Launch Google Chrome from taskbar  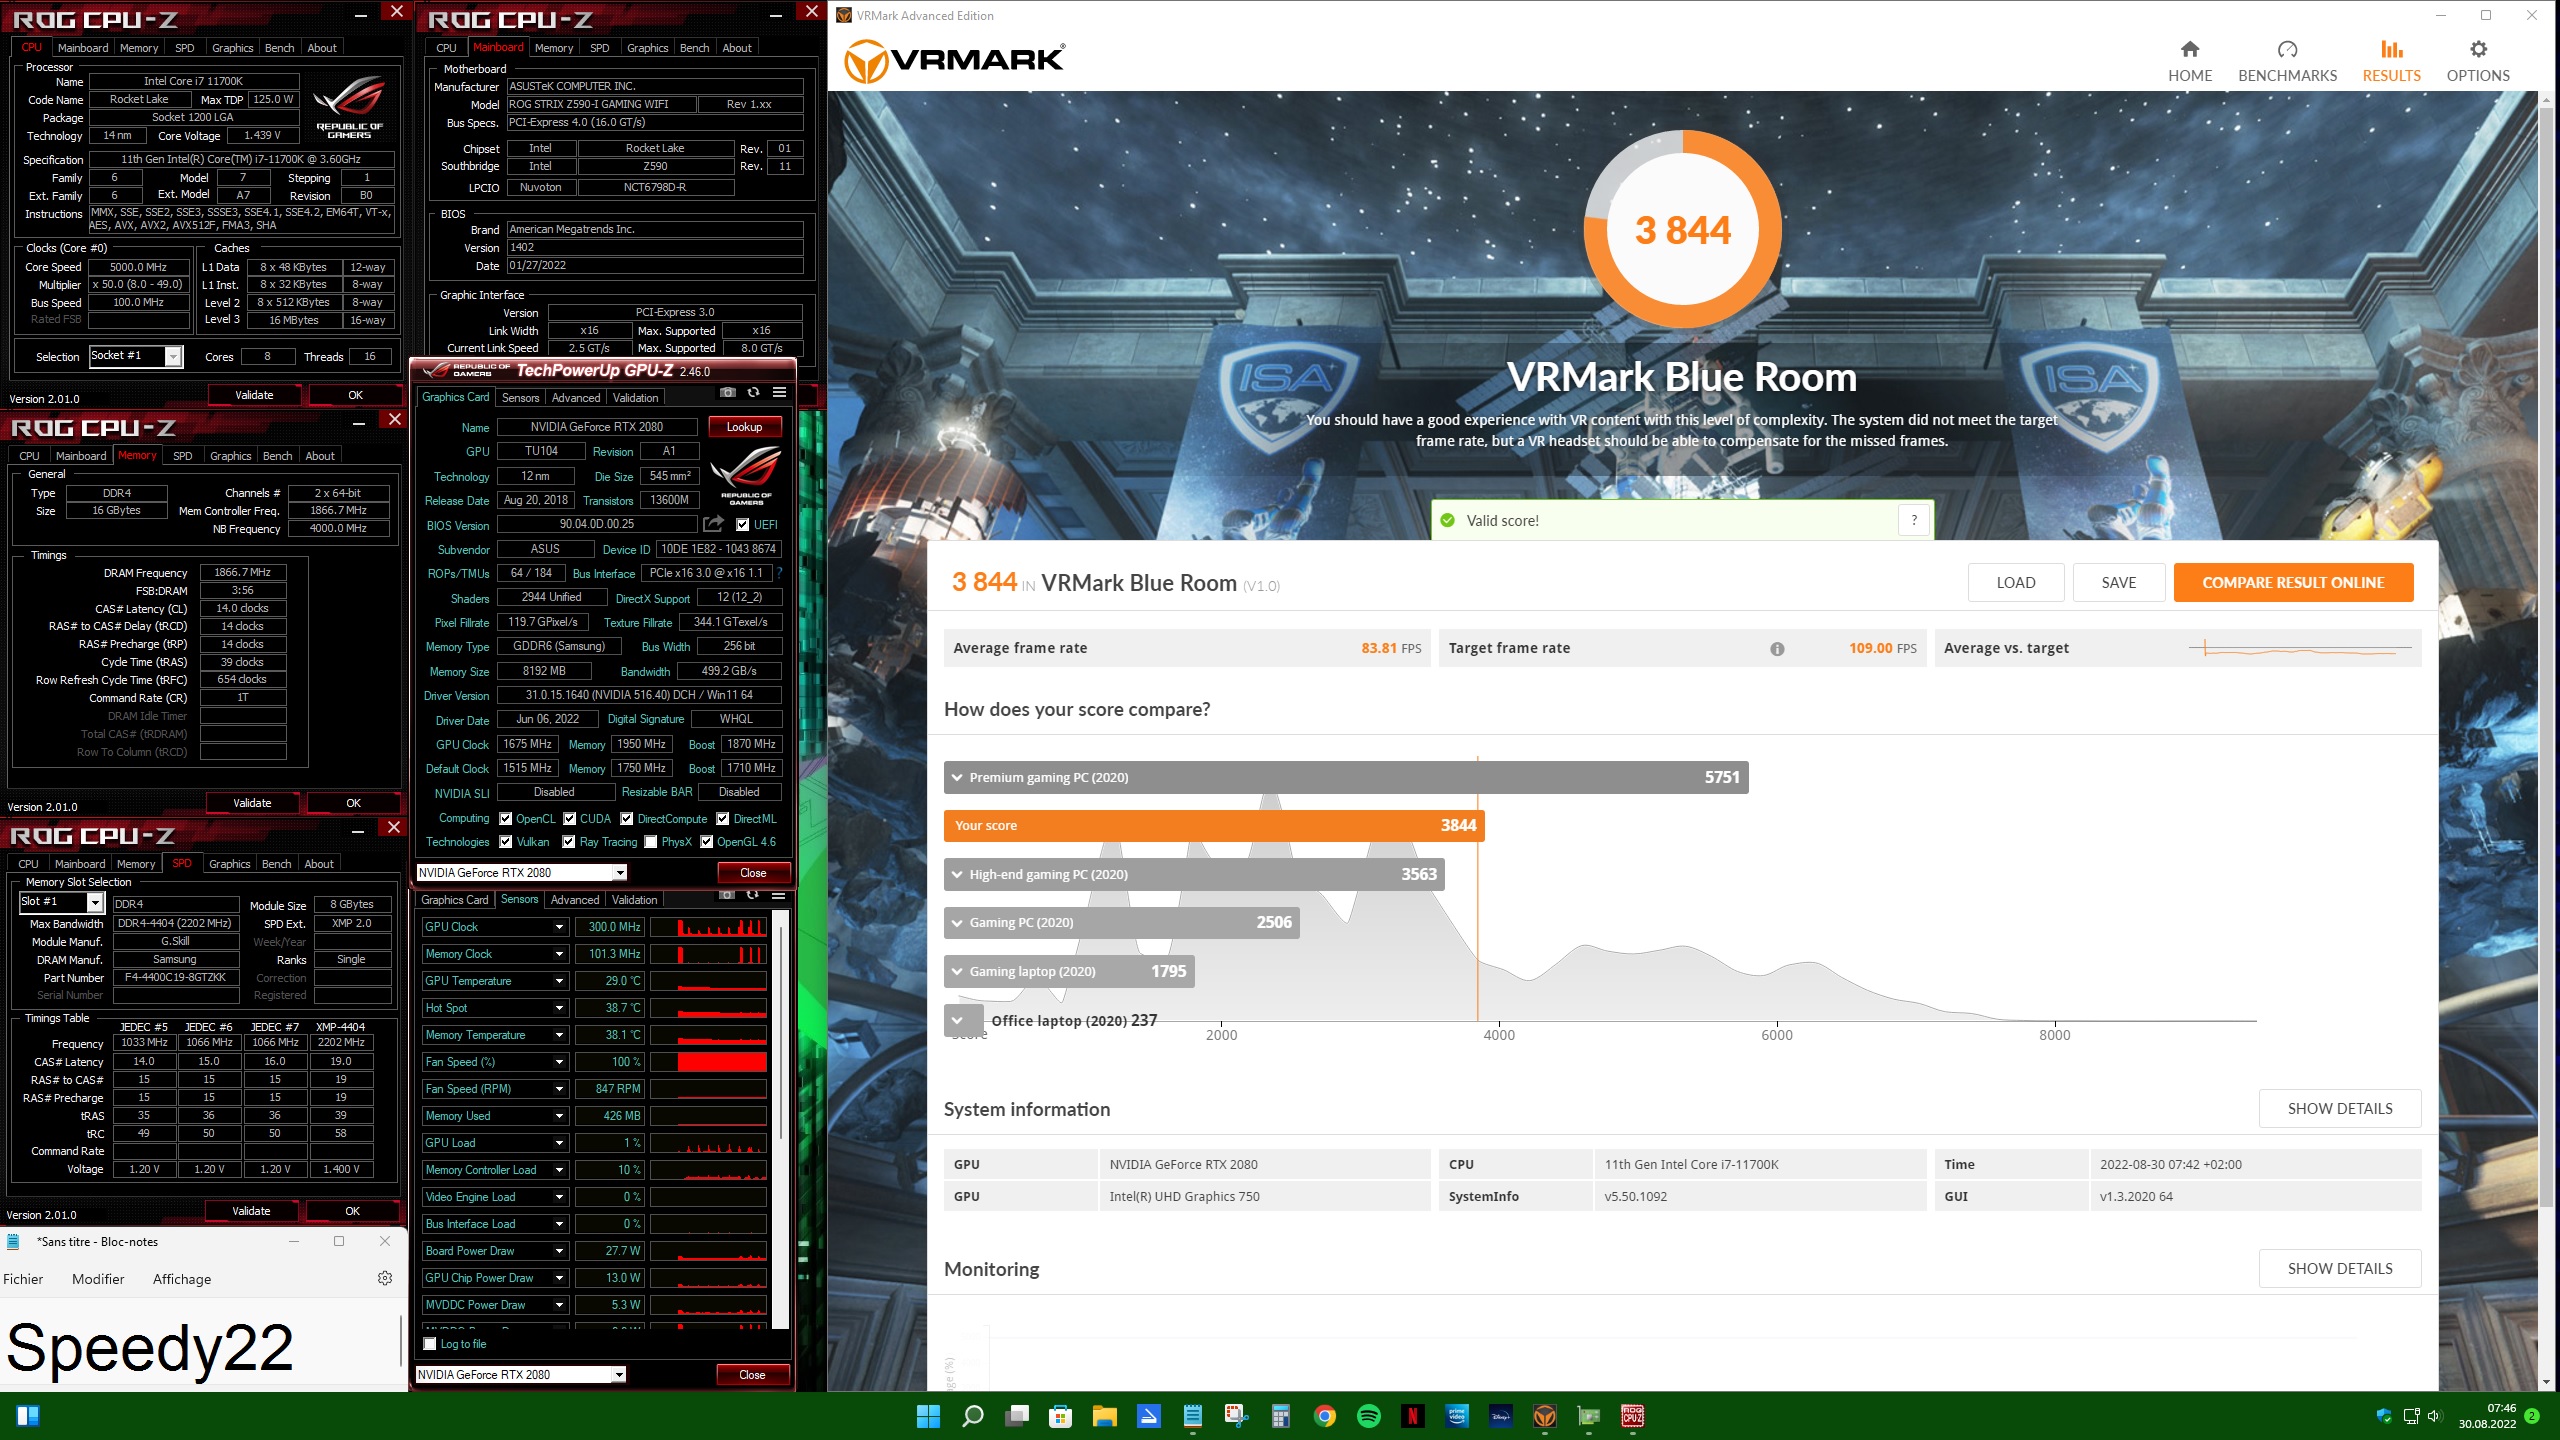coord(1325,1416)
